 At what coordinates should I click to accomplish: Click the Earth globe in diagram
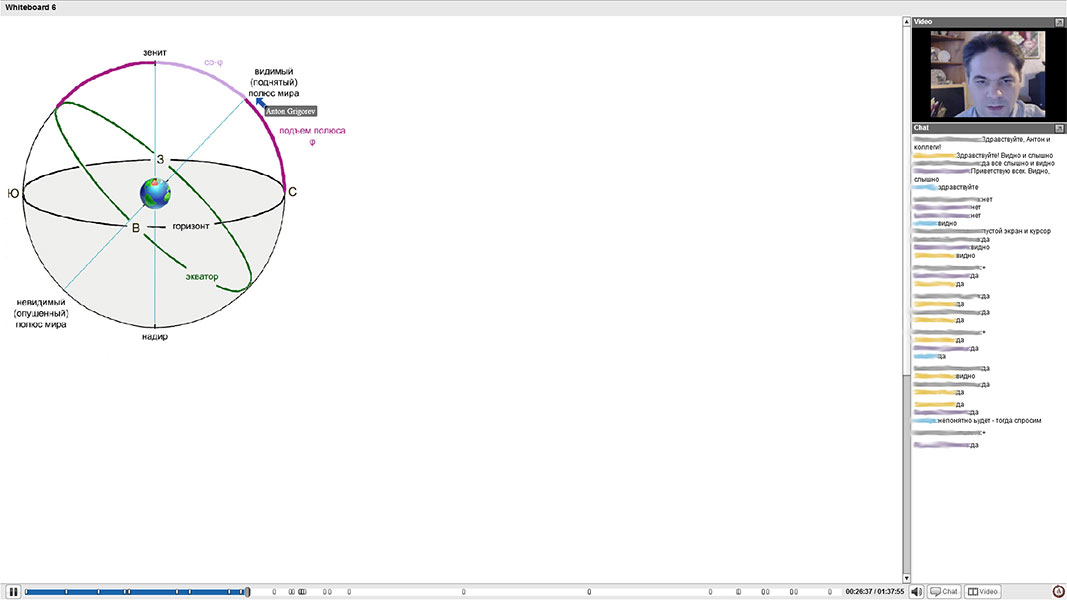click(155, 192)
